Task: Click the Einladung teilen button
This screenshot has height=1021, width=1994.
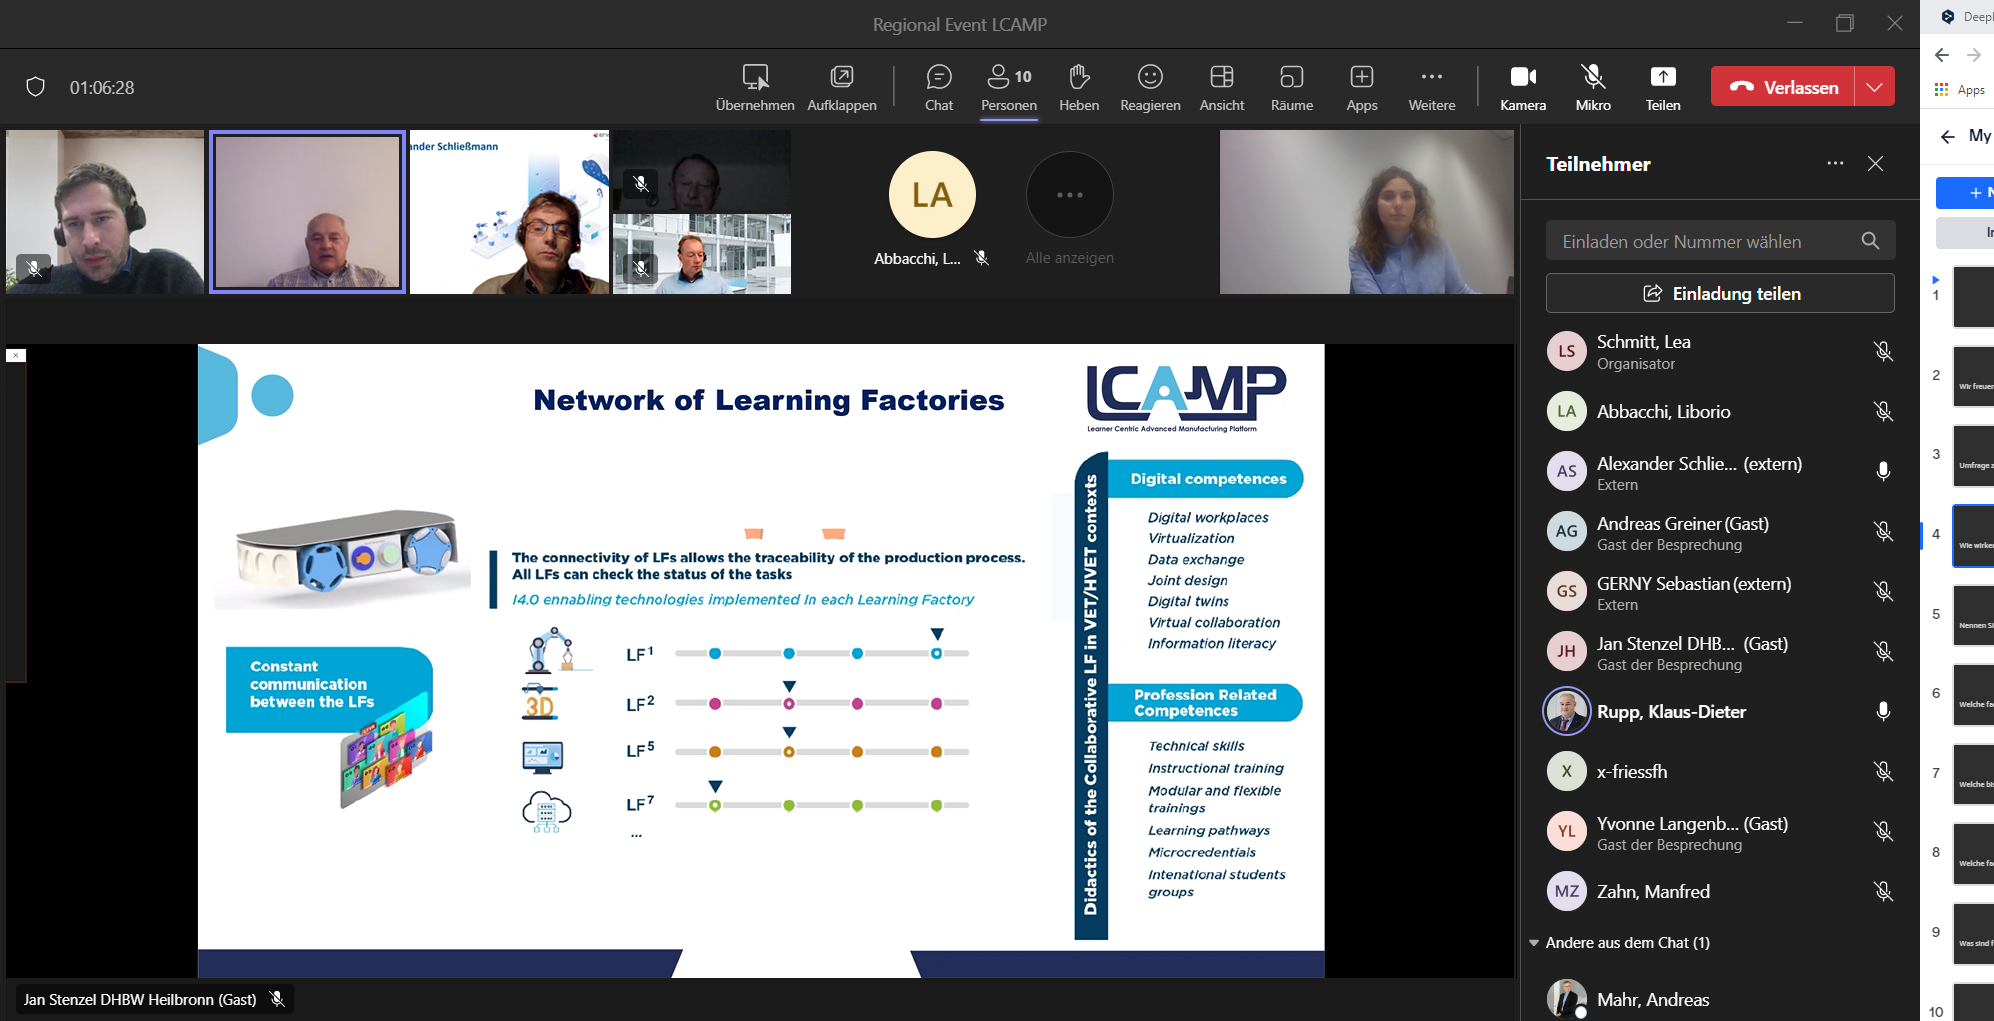Action: pyautogui.click(x=1719, y=294)
